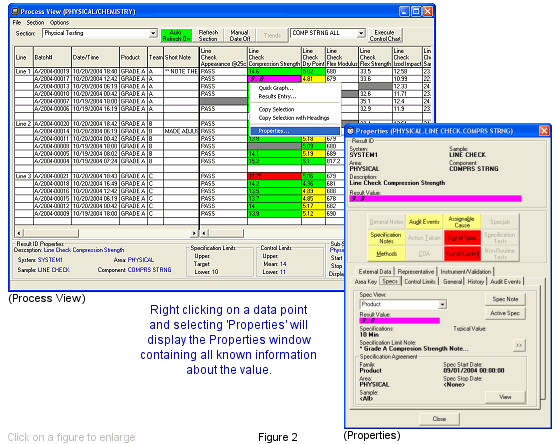The width and height of the screenshot is (559, 444).
Task: Click the left arrow of the right grid scrollbar
Action: tap(204, 233)
